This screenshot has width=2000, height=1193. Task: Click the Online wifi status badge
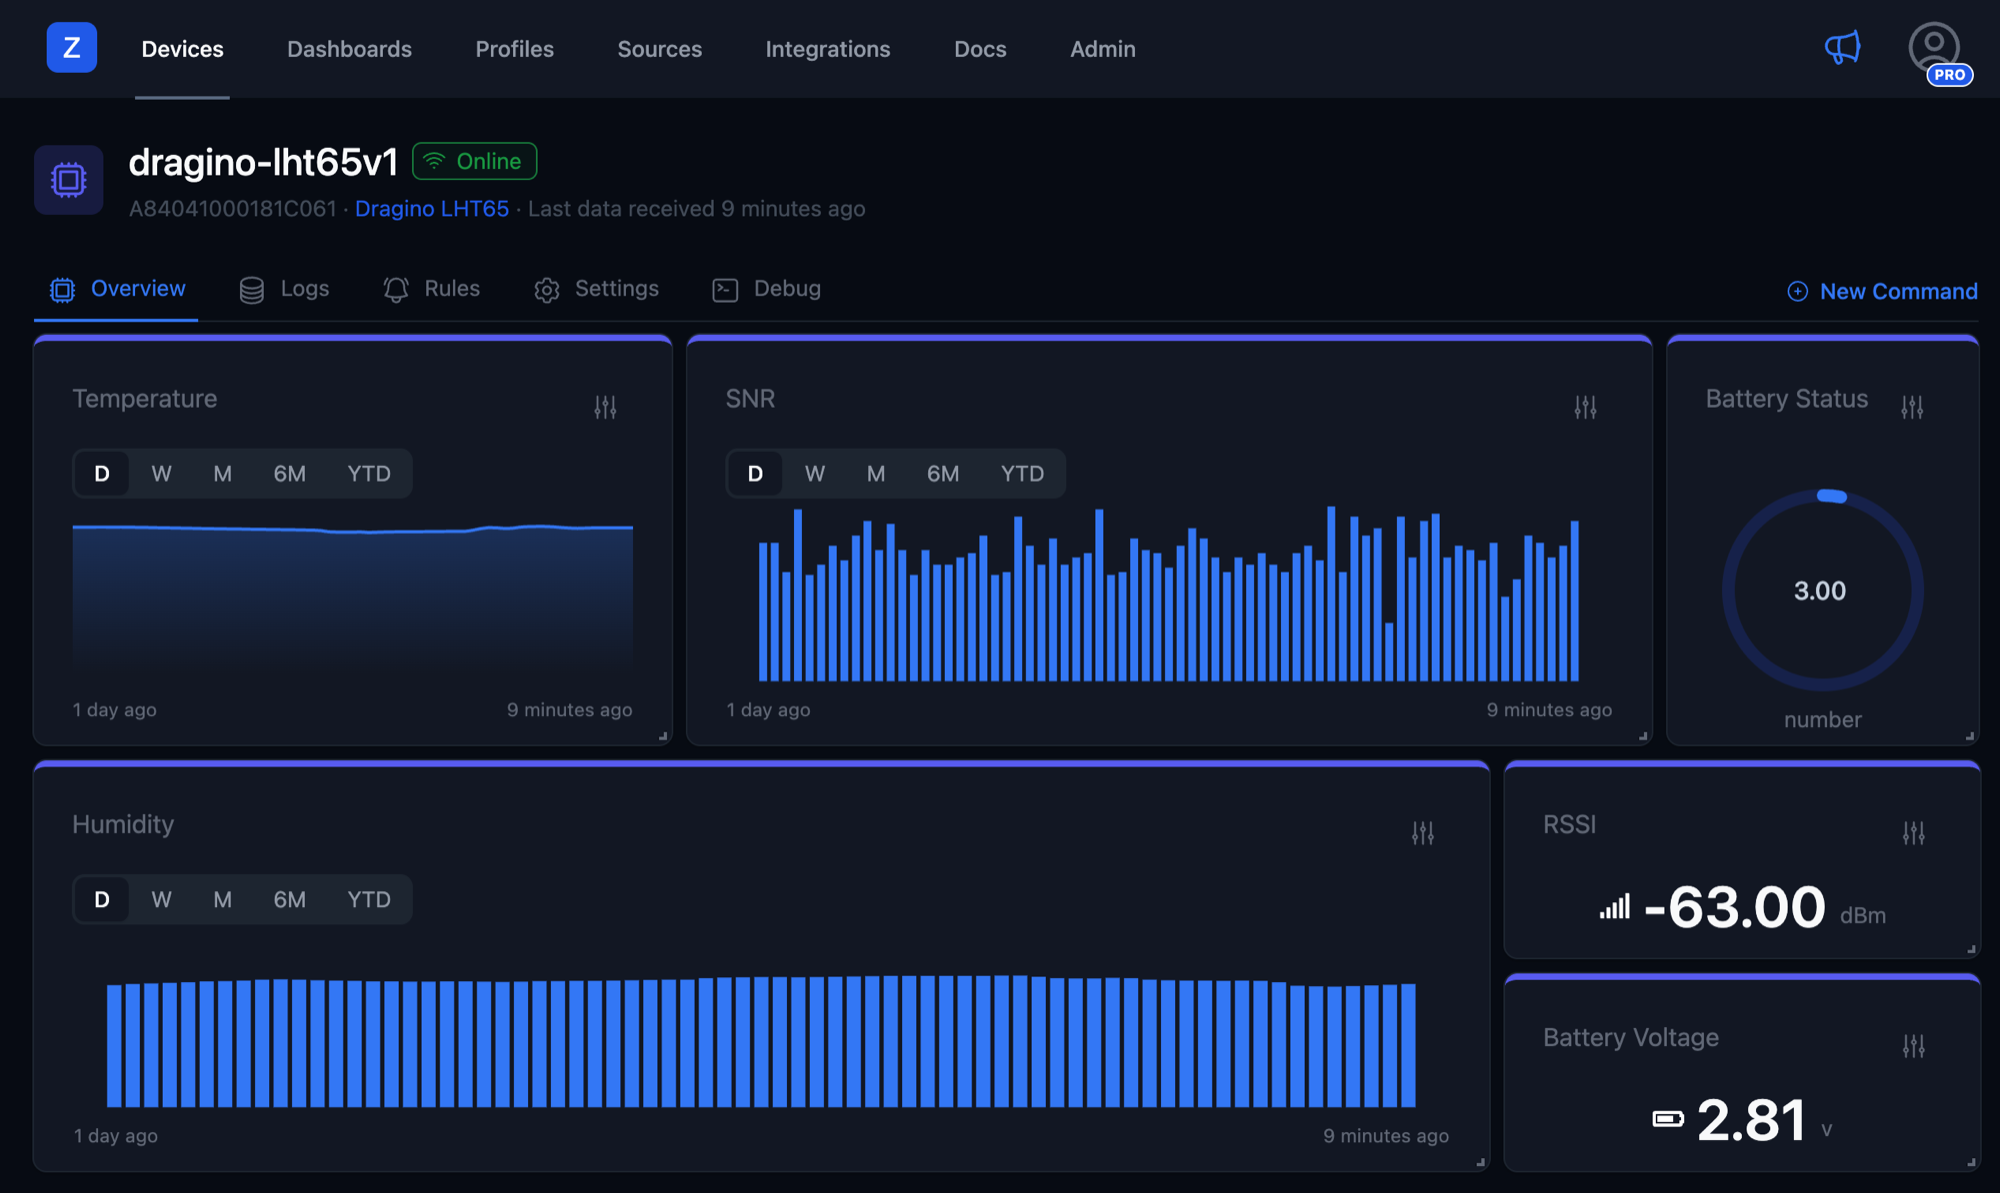[475, 161]
